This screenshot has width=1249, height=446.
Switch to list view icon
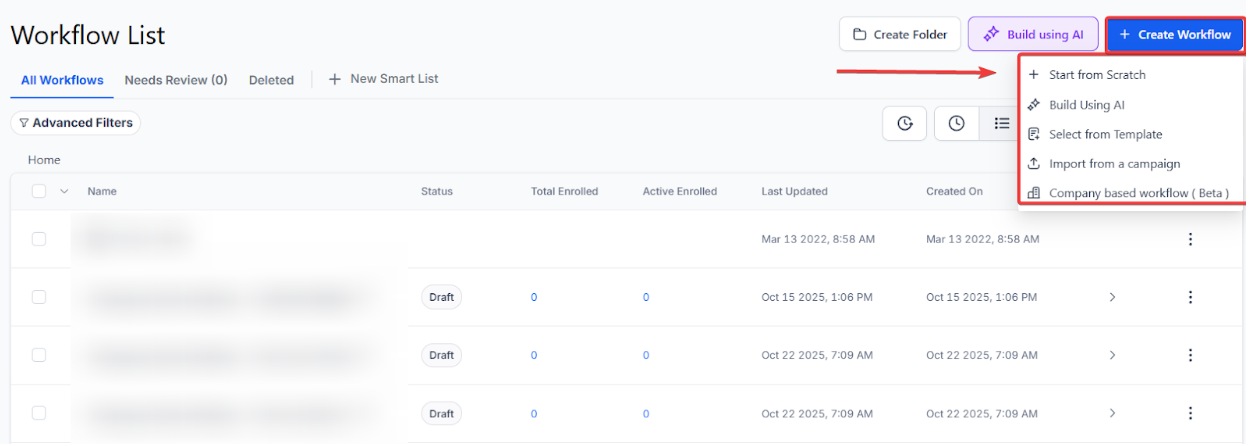1001,123
